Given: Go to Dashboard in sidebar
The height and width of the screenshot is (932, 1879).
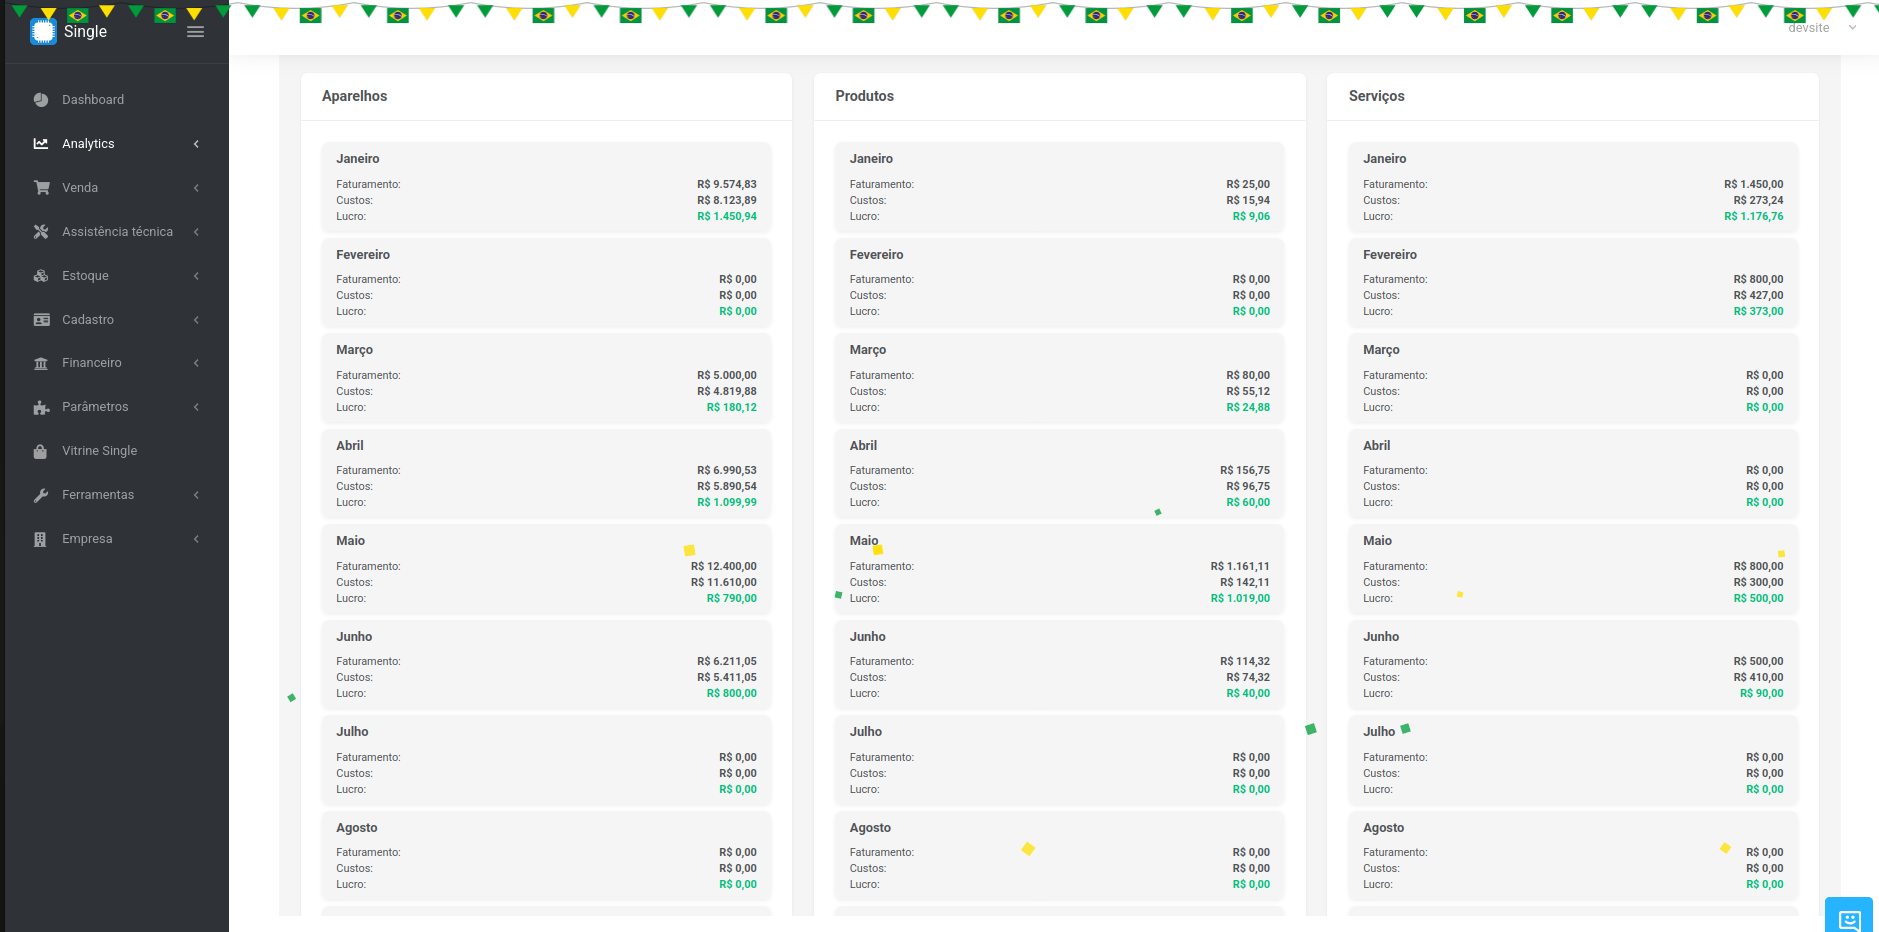Looking at the screenshot, I should [x=93, y=100].
